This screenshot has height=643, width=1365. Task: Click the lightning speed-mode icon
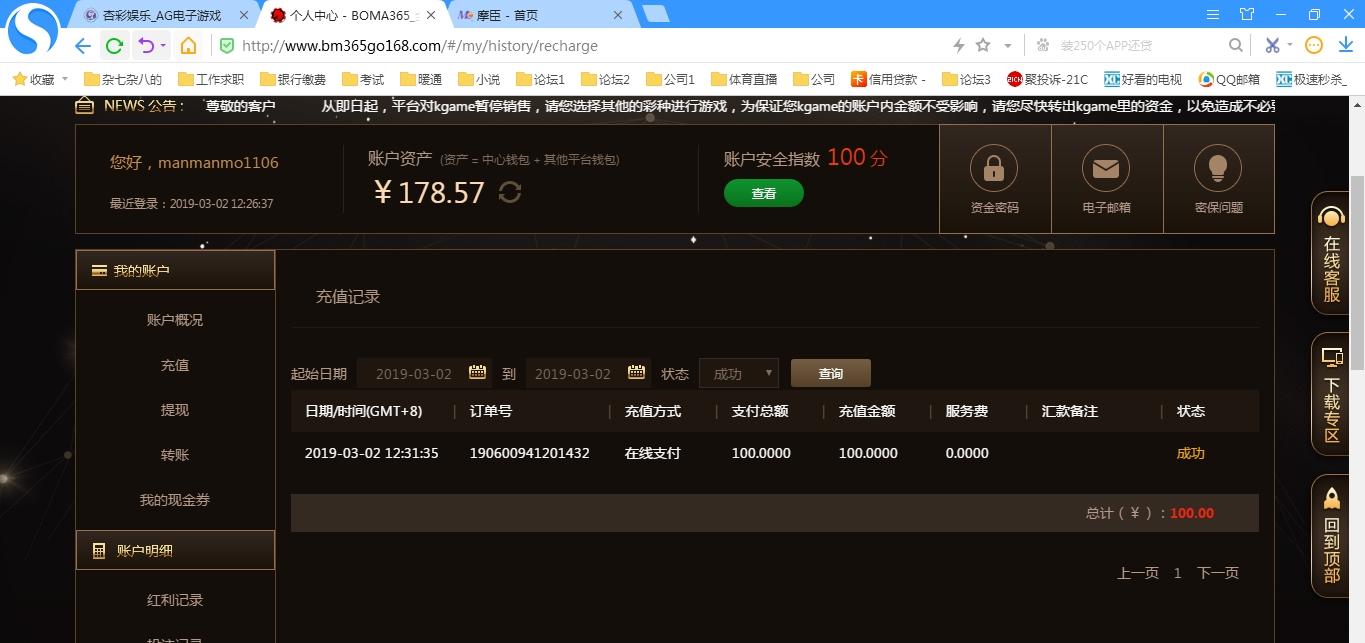[959, 46]
